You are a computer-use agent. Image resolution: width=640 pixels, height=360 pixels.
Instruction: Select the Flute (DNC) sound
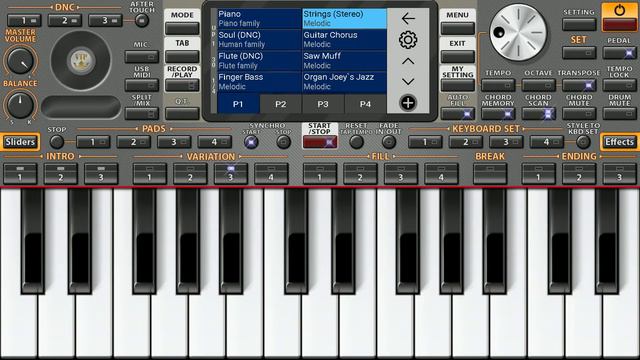pyautogui.click(x=259, y=61)
